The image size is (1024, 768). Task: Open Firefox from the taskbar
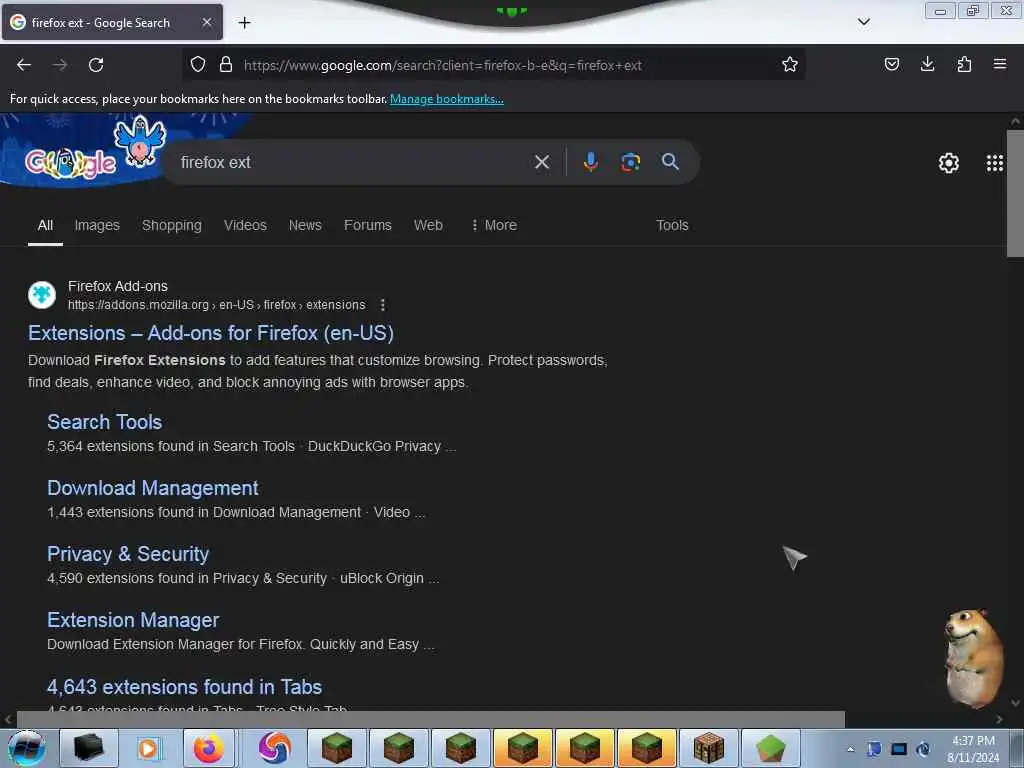tap(208, 748)
